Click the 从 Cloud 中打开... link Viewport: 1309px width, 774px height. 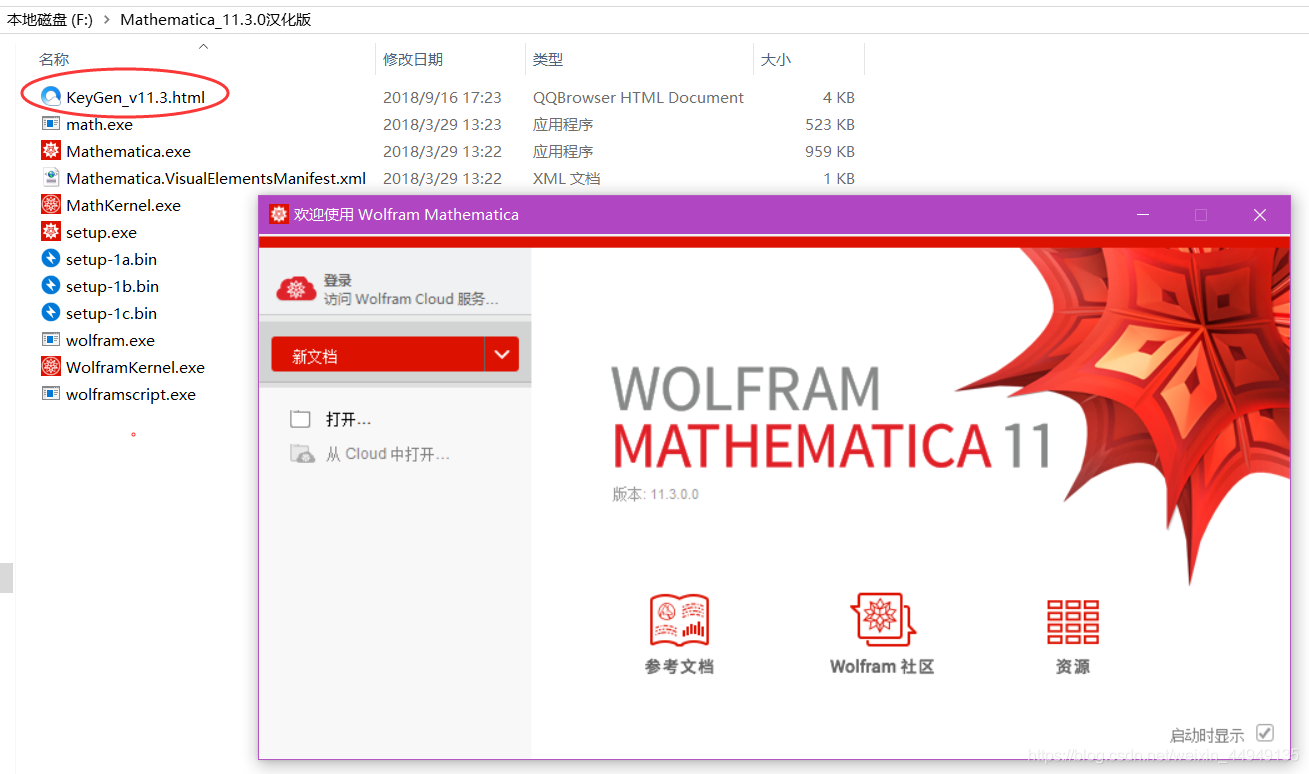[388, 454]
